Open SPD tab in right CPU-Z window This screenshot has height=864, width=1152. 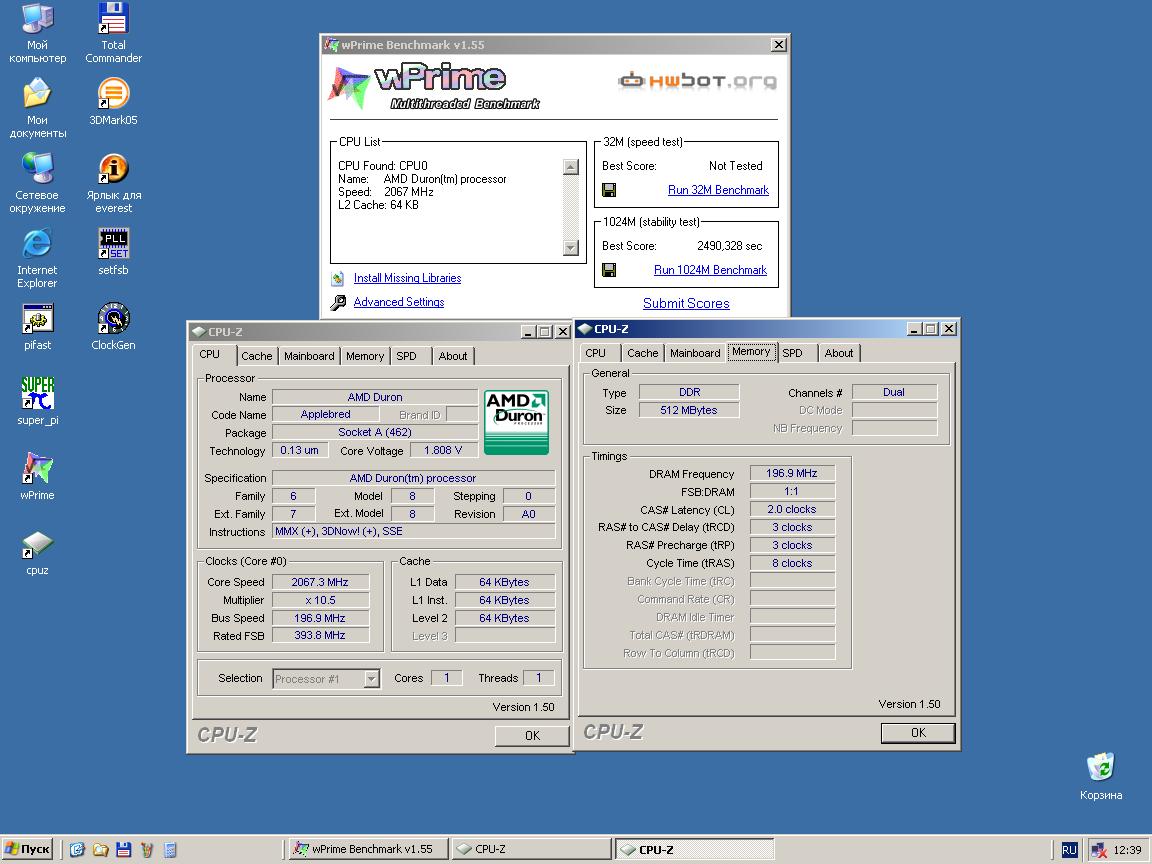792,353
